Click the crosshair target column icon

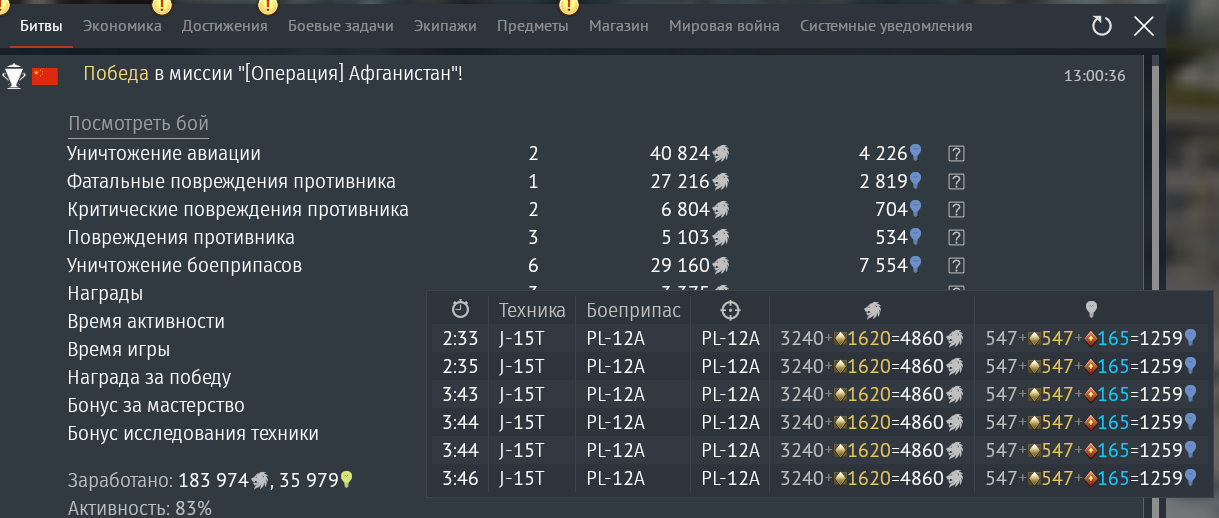pyautogui.click(x=730, y=309)
